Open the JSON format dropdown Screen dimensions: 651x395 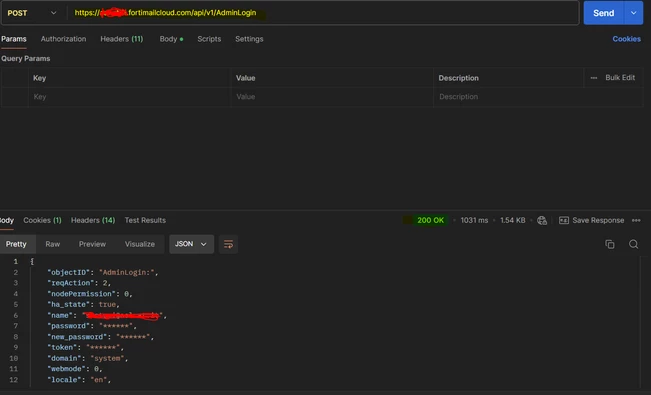tap(191, 244)
